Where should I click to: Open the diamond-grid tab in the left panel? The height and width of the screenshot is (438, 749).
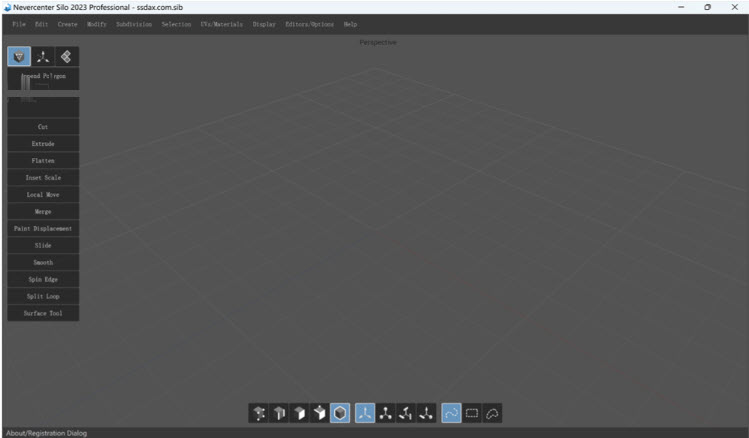66,57
